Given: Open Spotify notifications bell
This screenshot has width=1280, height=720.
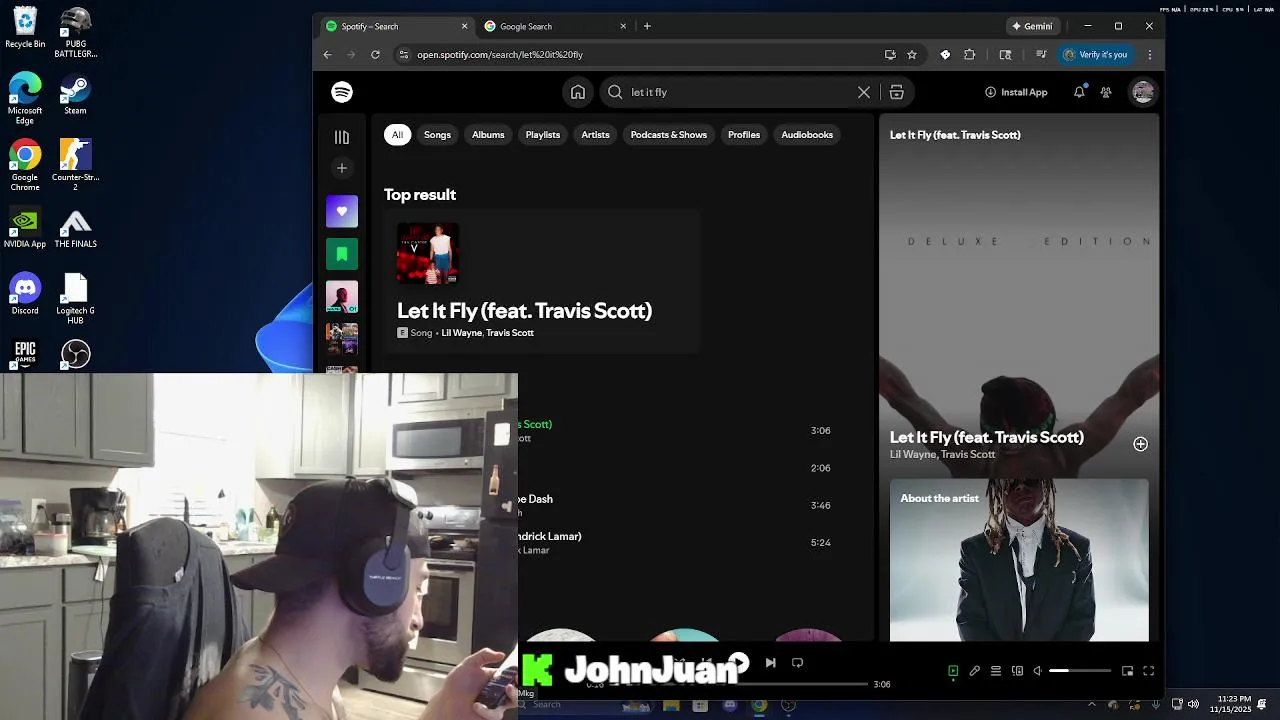Looking at the screenshot, I should click(1079, 92).
